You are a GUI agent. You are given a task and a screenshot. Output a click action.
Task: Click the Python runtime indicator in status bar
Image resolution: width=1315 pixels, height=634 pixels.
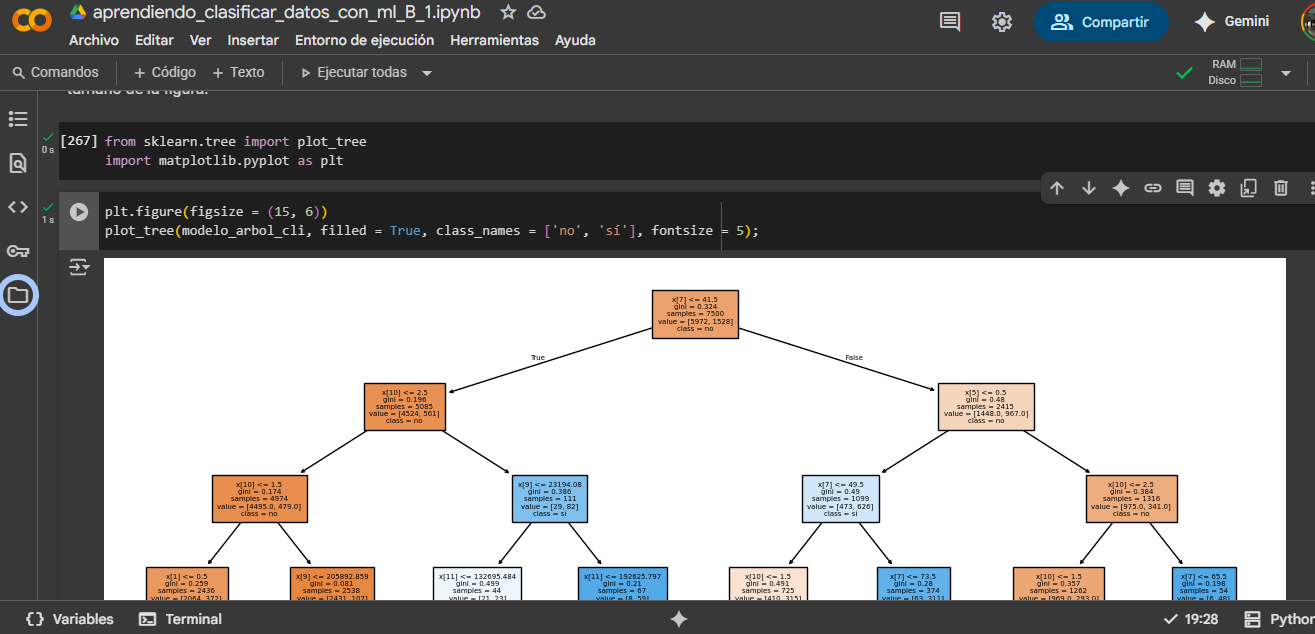[1277, 619]
